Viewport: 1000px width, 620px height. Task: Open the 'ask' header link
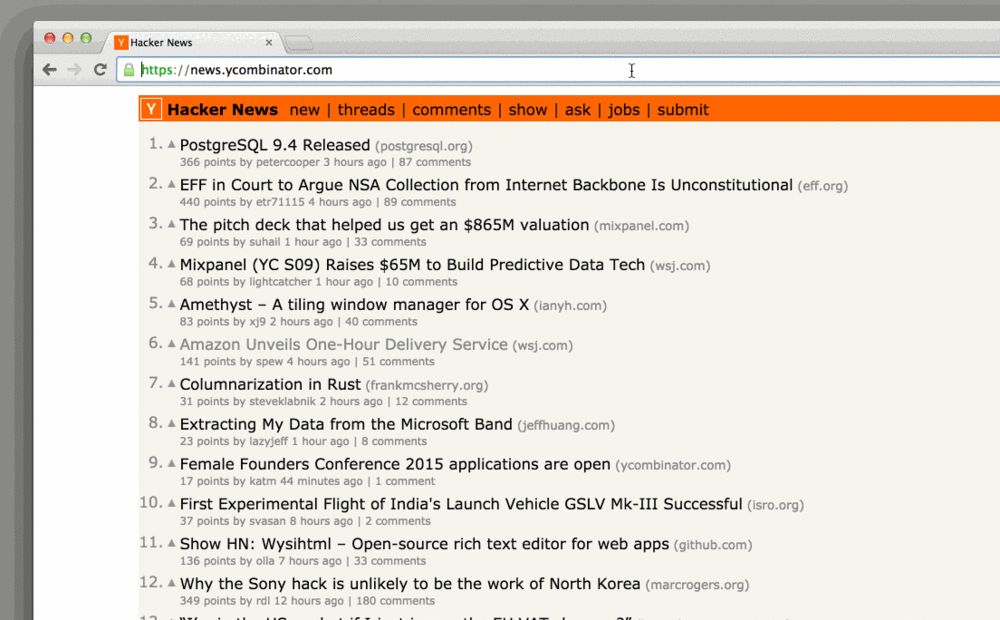(578, 110)
